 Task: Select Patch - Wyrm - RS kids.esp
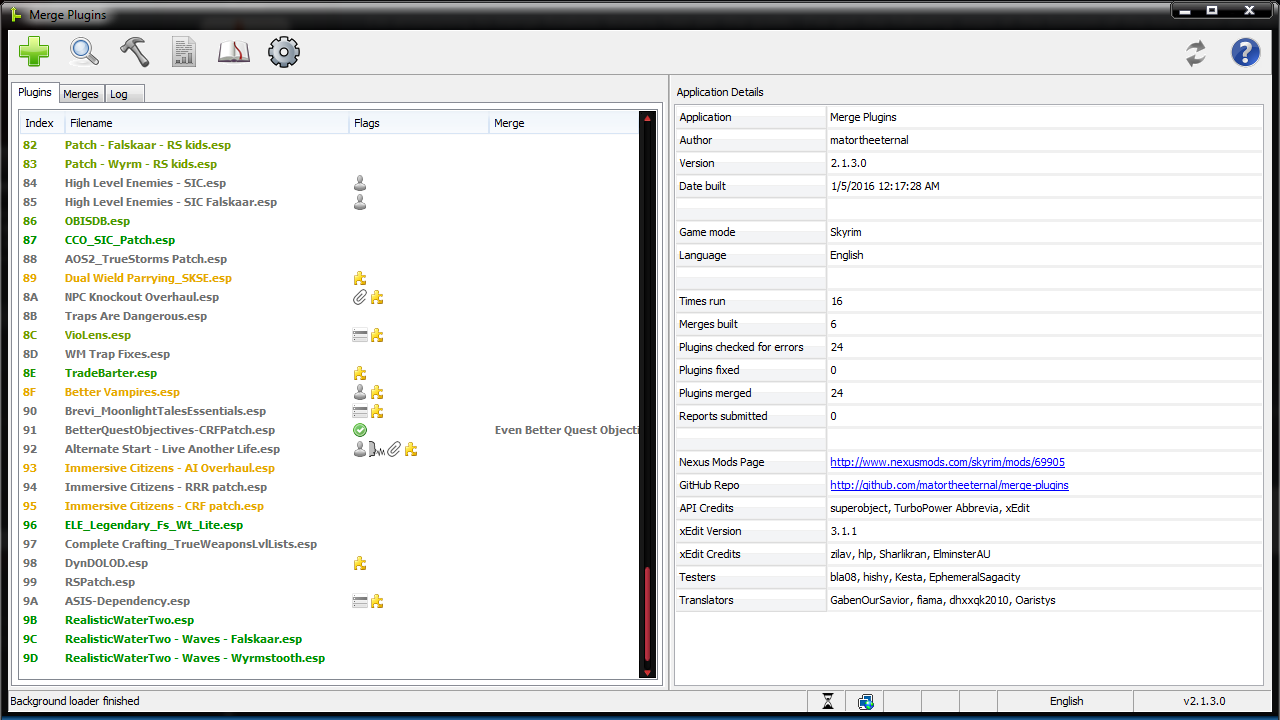(x=330, y=164)
